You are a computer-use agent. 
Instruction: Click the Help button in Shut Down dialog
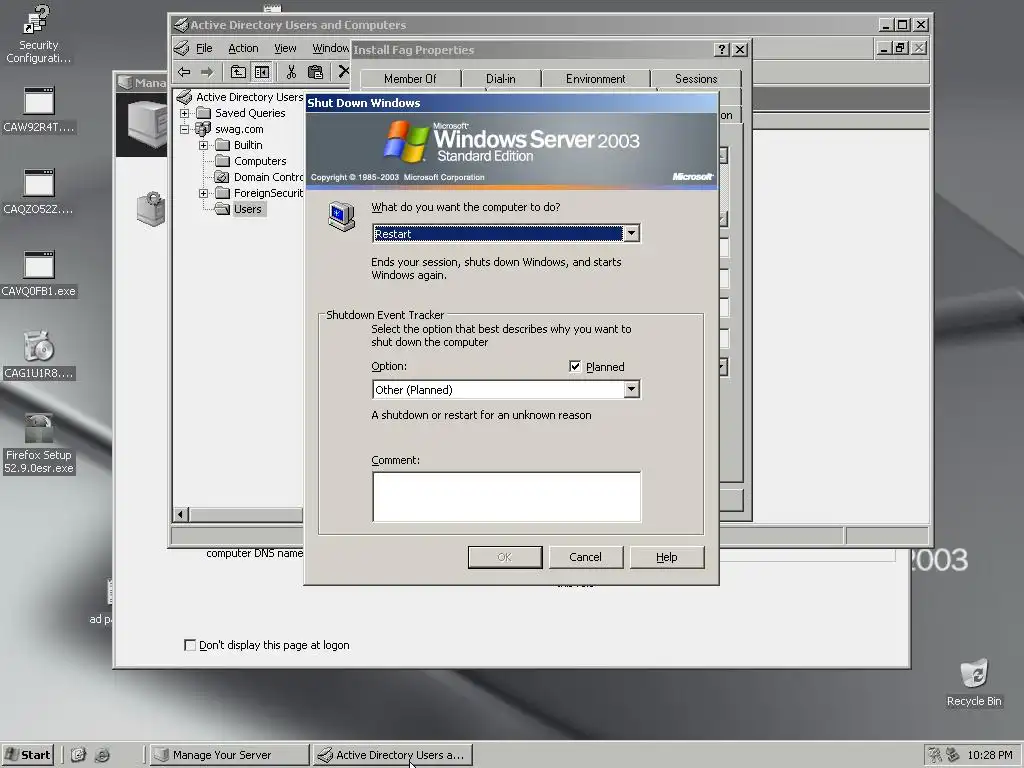(x=667, y=557)
